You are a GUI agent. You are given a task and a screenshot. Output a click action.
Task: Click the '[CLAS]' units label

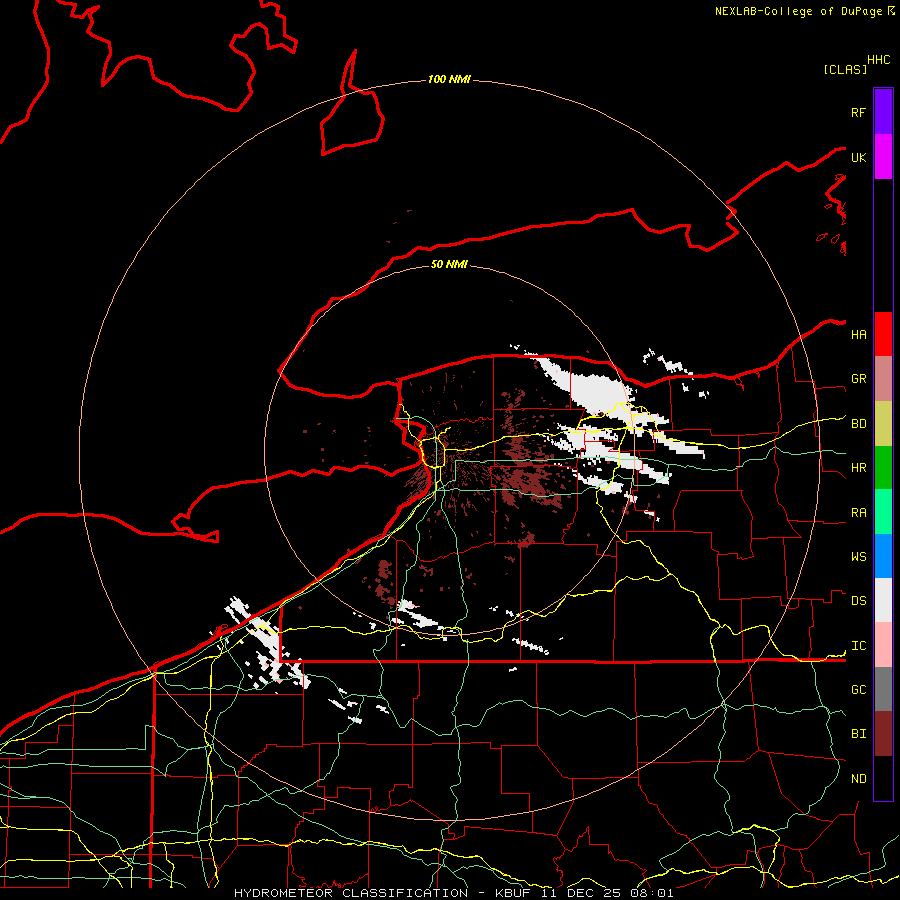click(845, 69)
